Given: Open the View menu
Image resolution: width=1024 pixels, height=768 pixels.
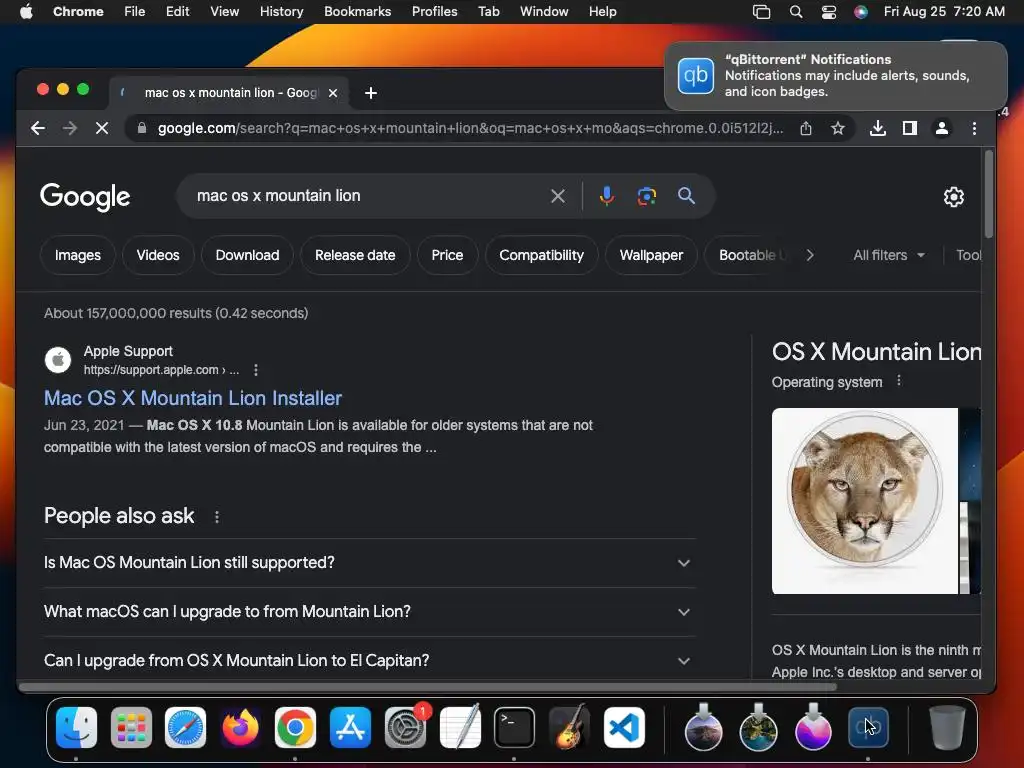Looking at the screenshot, I should click(224, 12).
